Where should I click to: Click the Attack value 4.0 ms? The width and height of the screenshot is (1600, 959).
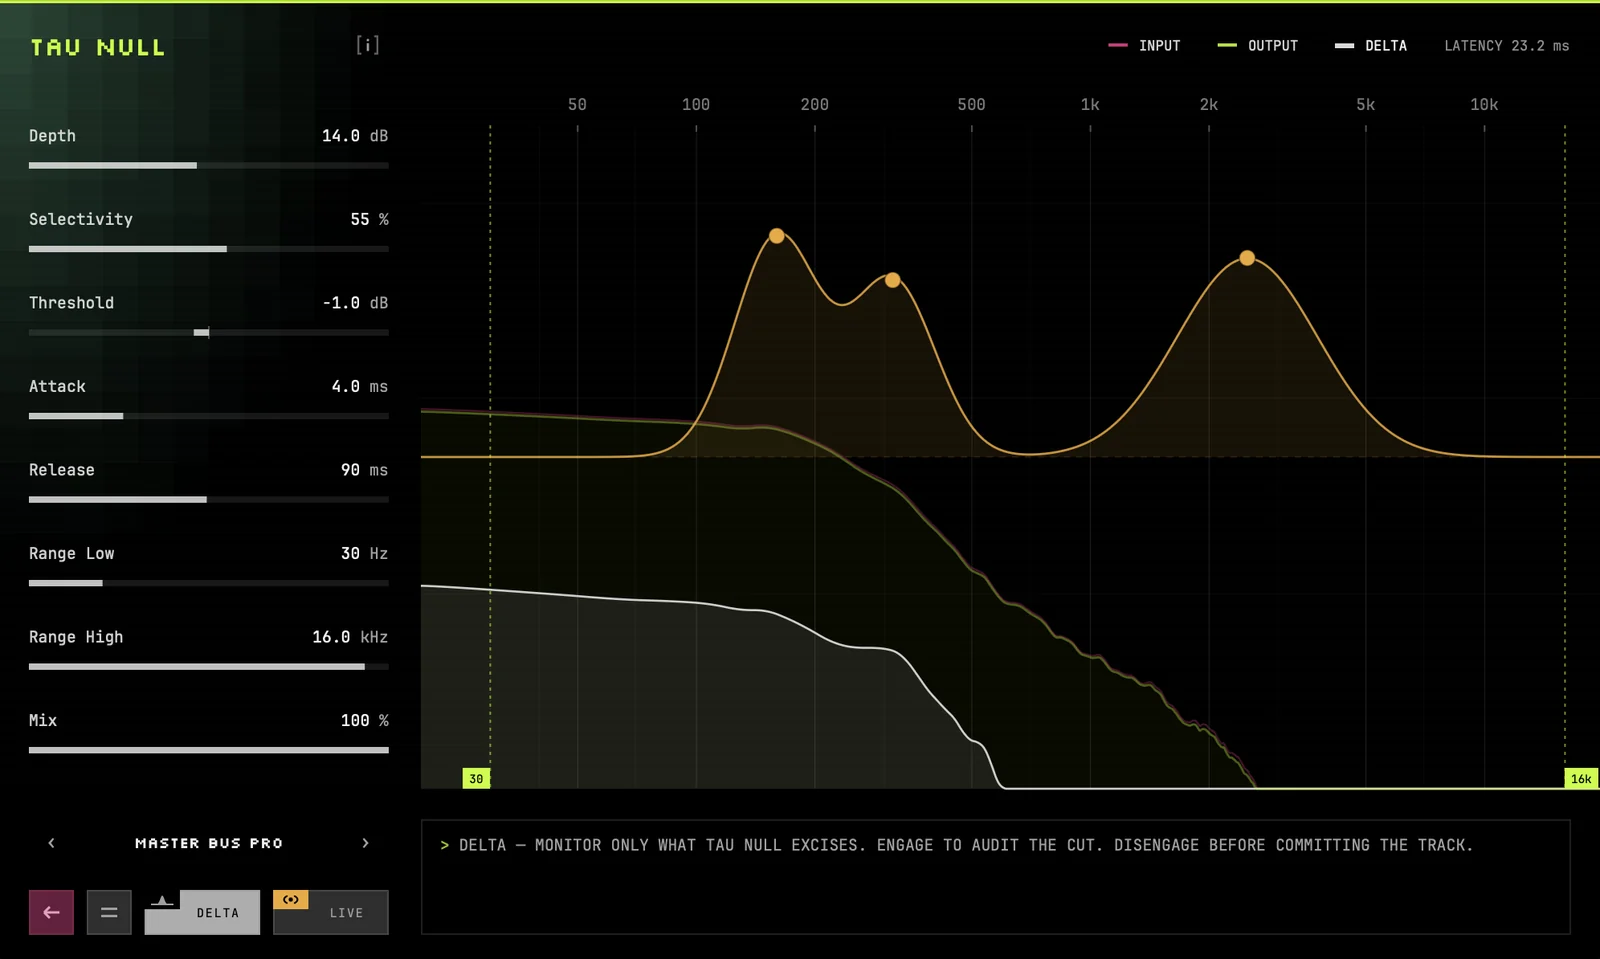[x=359, y=386]
